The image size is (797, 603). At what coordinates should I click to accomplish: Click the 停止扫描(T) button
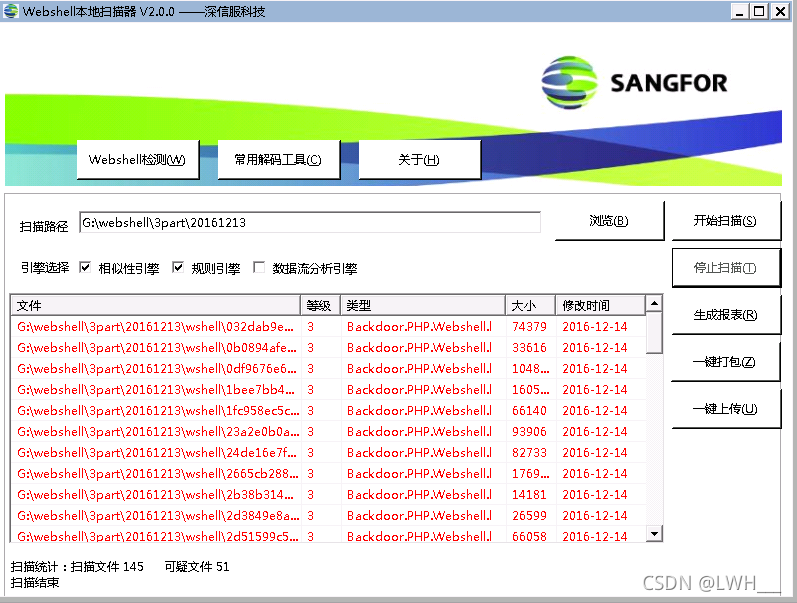[x=725, y=268]
